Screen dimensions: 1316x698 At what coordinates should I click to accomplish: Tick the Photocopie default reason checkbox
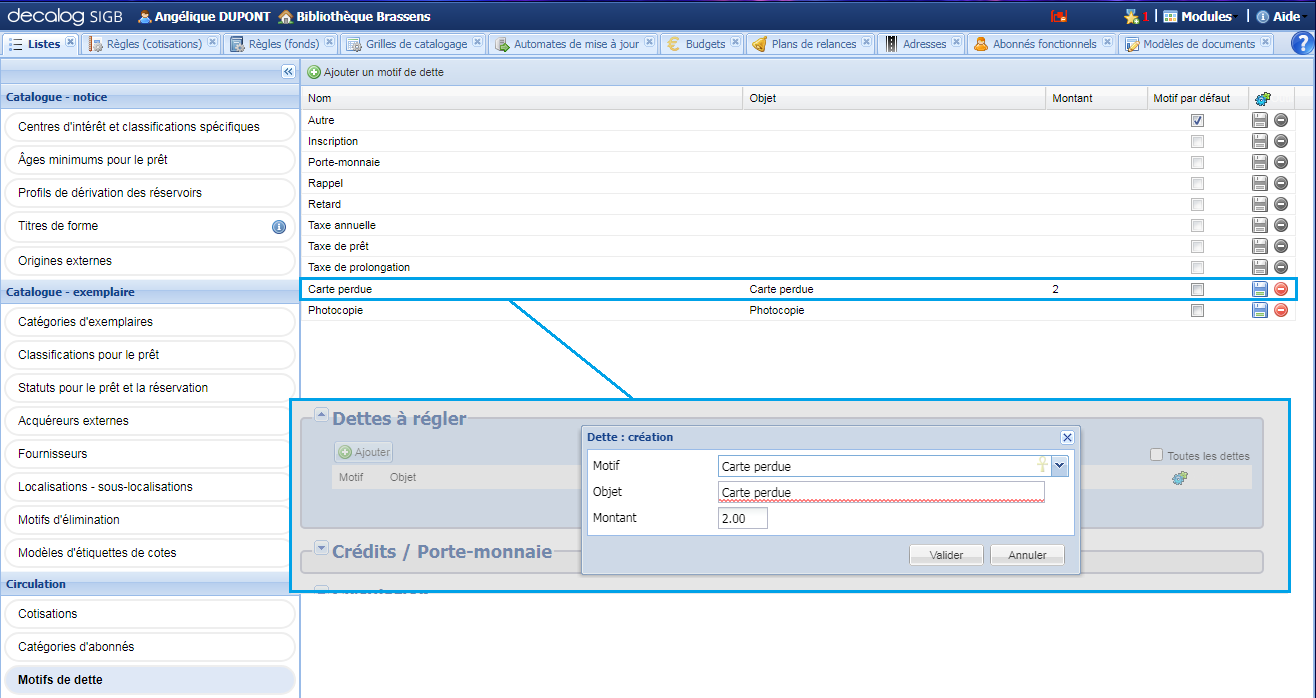click(1197, 310)
